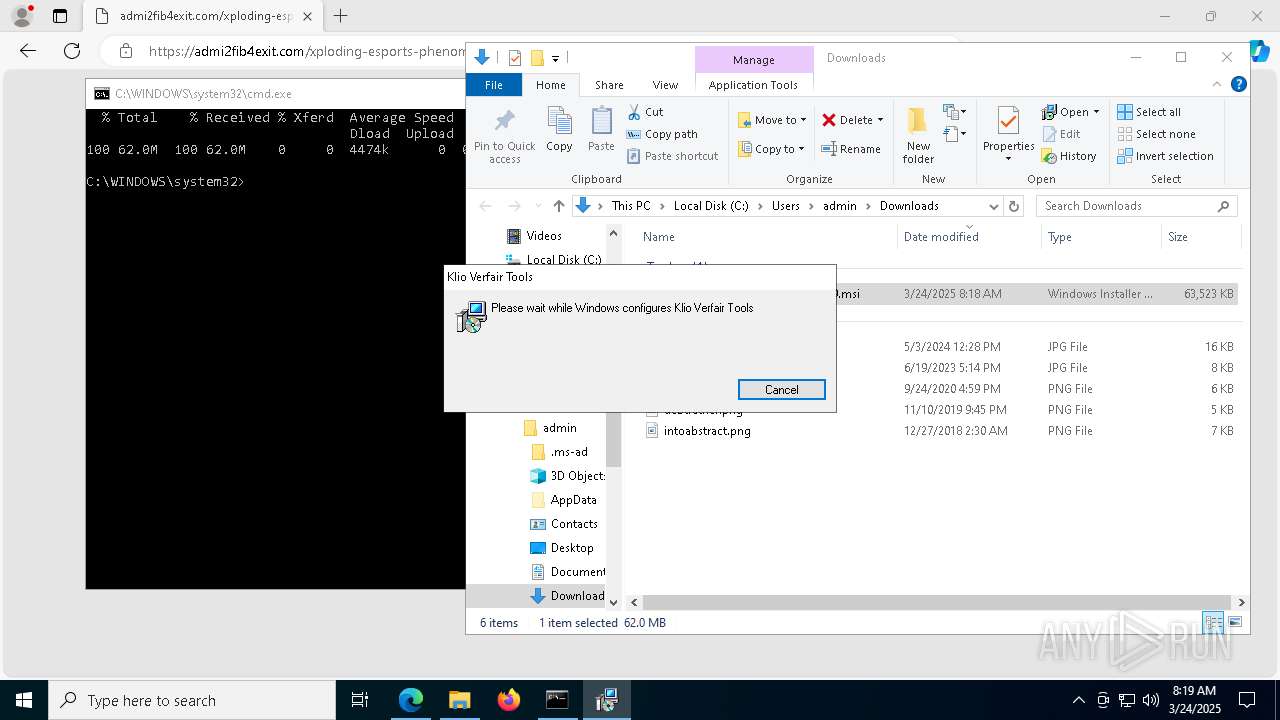Expand the Delete options arrow
1280x720 pixels.
click(x=880, y=120)
